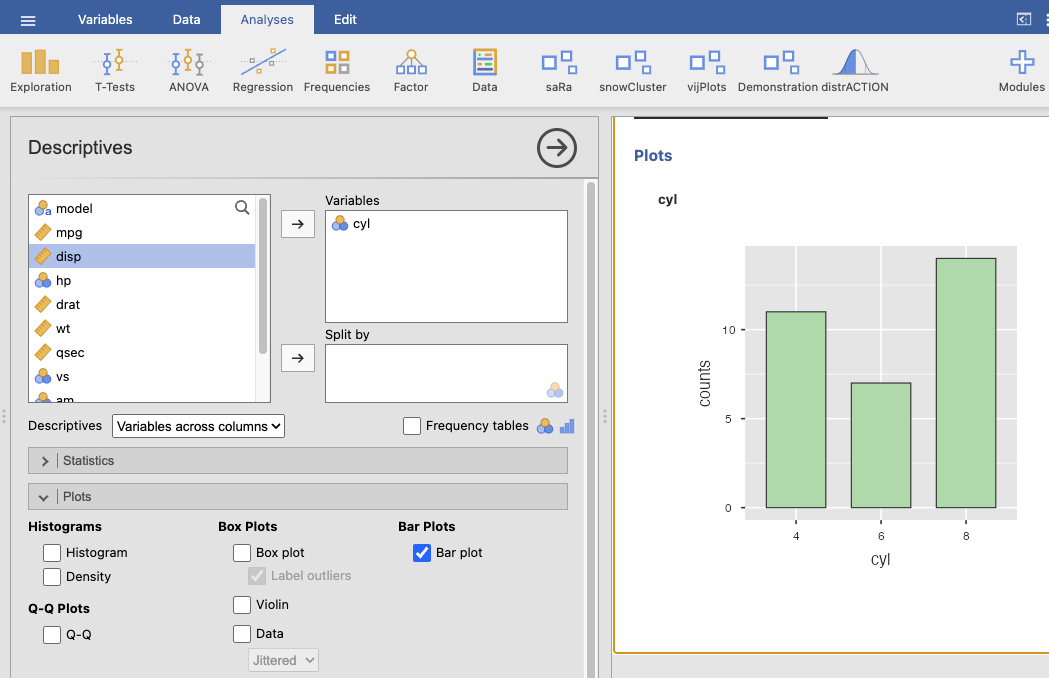Screen dimensions: 1049x678
Task: Enable the Histogram checkbox
Action: (52, 552)
